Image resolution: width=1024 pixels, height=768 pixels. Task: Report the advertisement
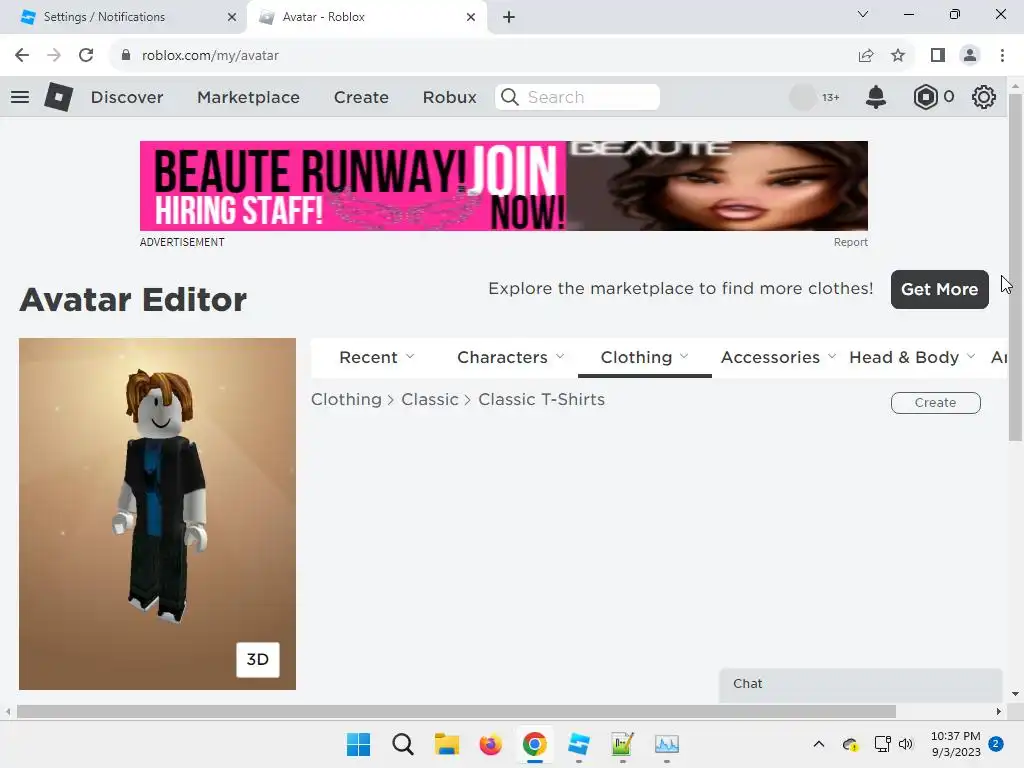click(x=850, y=242)
